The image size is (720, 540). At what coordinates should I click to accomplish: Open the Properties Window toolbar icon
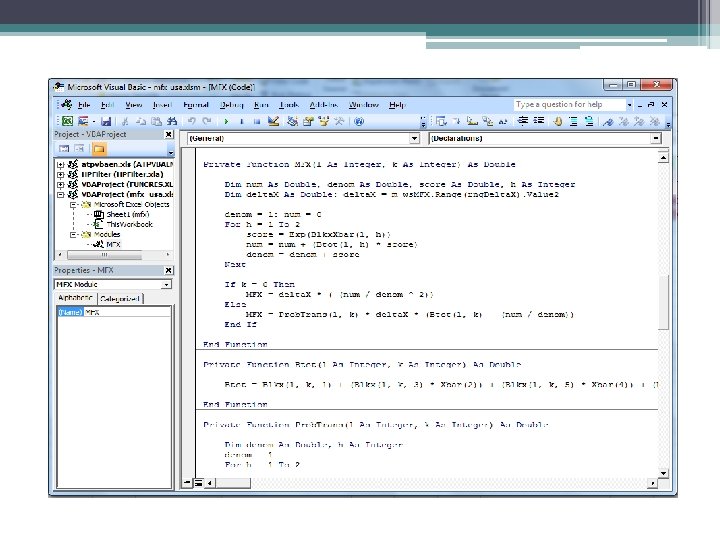click(x=308, y=121)
